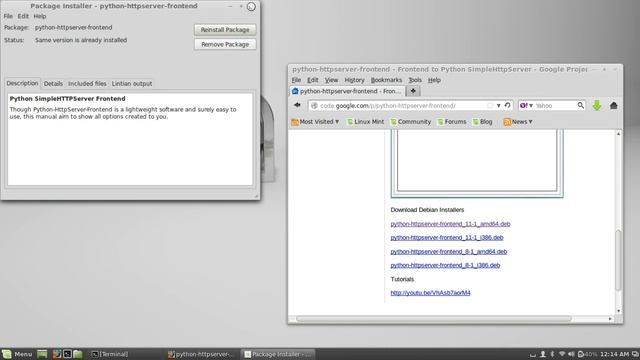Download python-httpserver-frontend_8-1_i386.deb
The height and width of the screenshot is (360, 640).
tap(445, 265)
